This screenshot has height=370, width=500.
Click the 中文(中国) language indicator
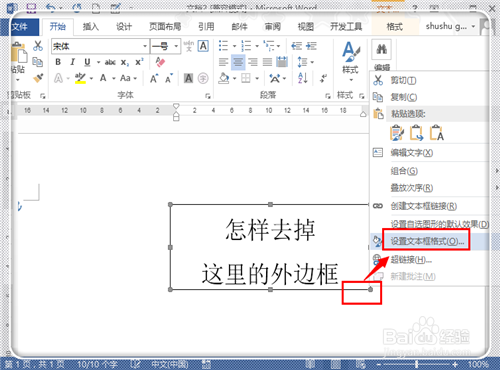pos(169,364)
